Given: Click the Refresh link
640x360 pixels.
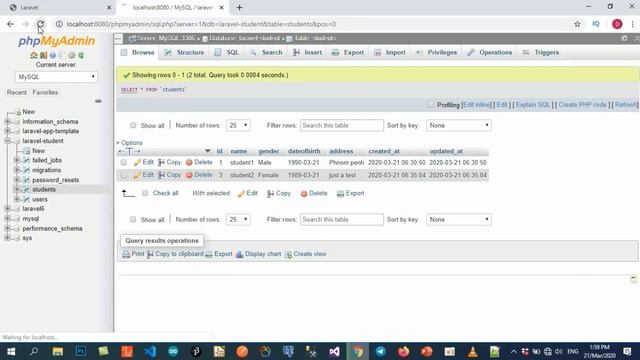Looking at the screenshot, I should [625, 104].
